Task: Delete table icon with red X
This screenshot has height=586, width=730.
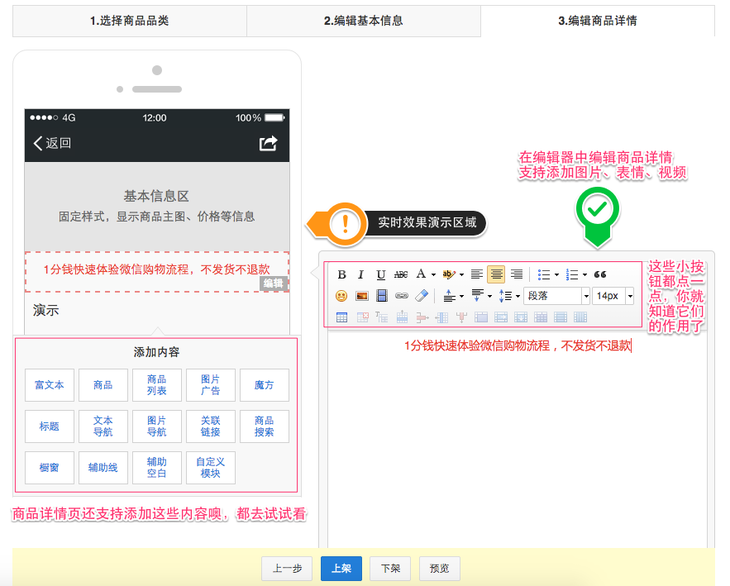Action: pos(362,317)
